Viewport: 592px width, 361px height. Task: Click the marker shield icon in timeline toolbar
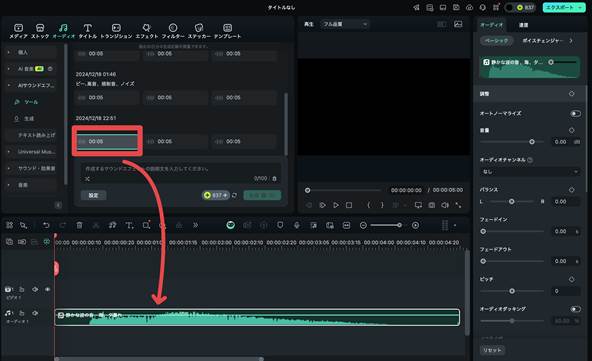point(280,225)
